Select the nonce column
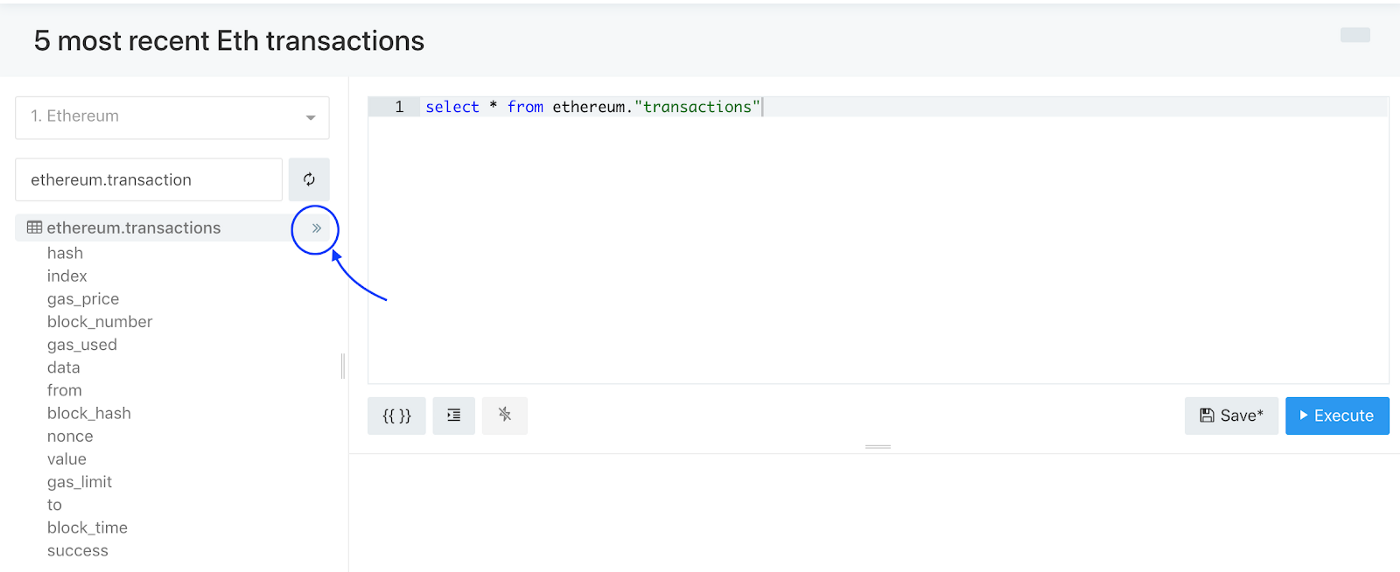1400x572 pixels. [70, 437]
